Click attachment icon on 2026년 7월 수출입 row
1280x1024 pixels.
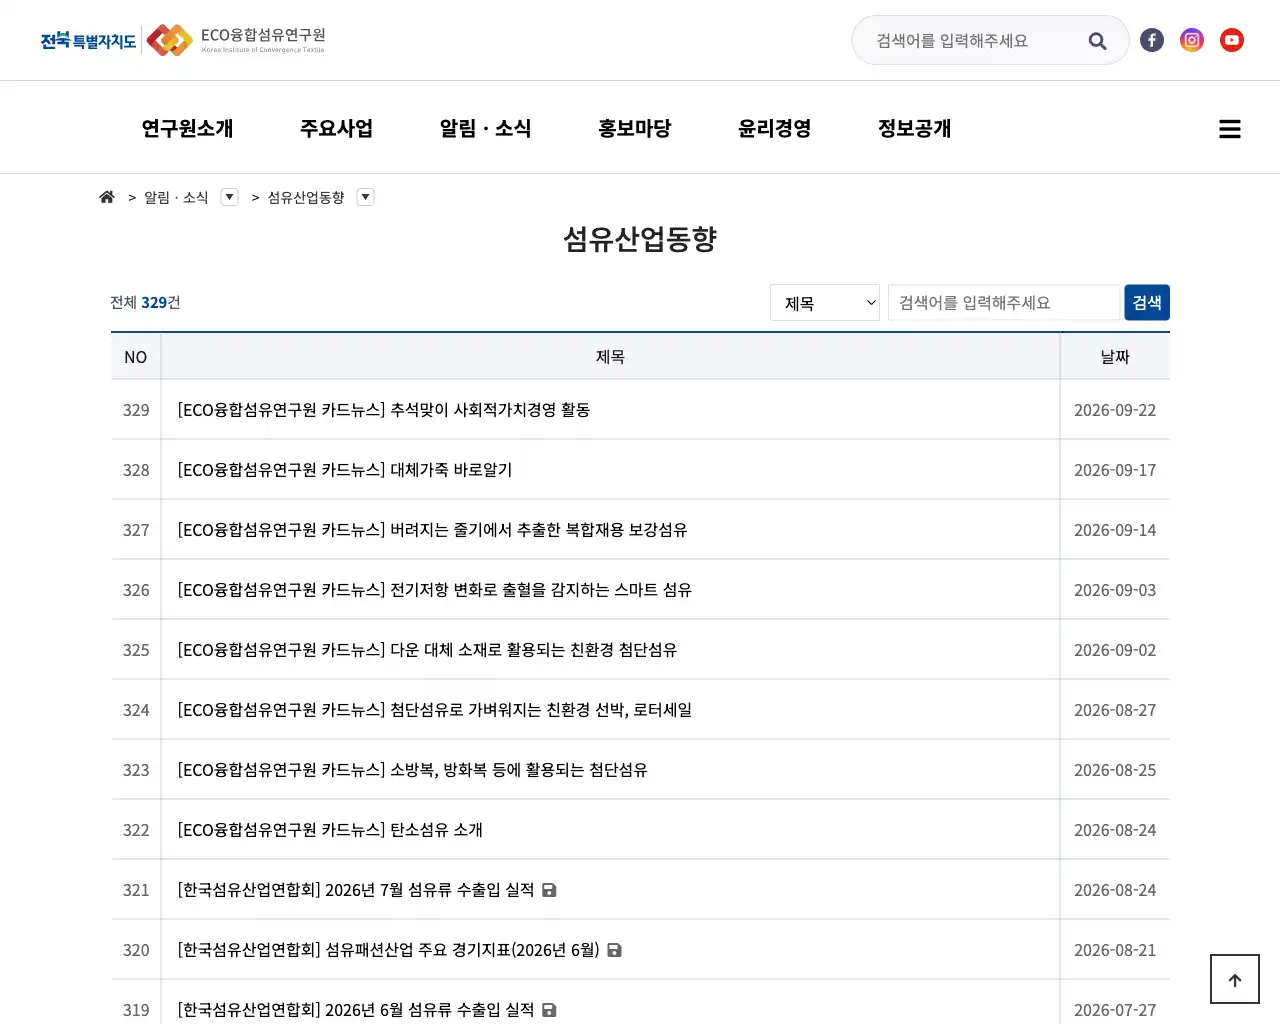click(x=549, y=890)
